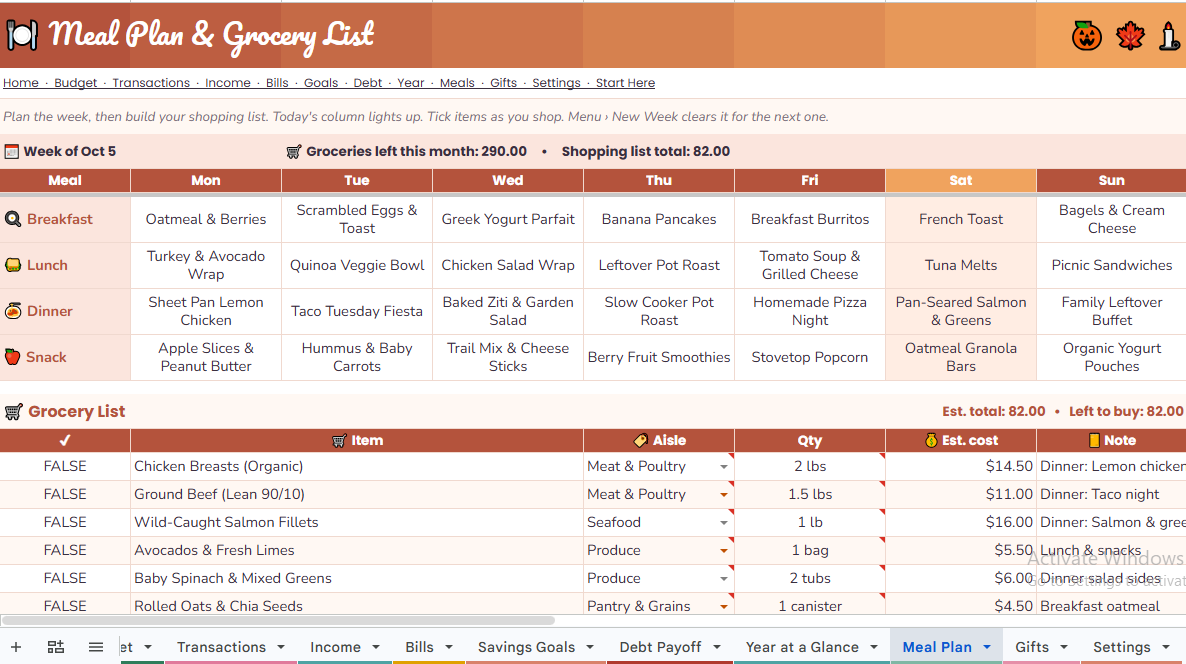Click the cart icon beside Groceries left this month
The width and height of the screenshot is (1186, 664).
(293, 151)
